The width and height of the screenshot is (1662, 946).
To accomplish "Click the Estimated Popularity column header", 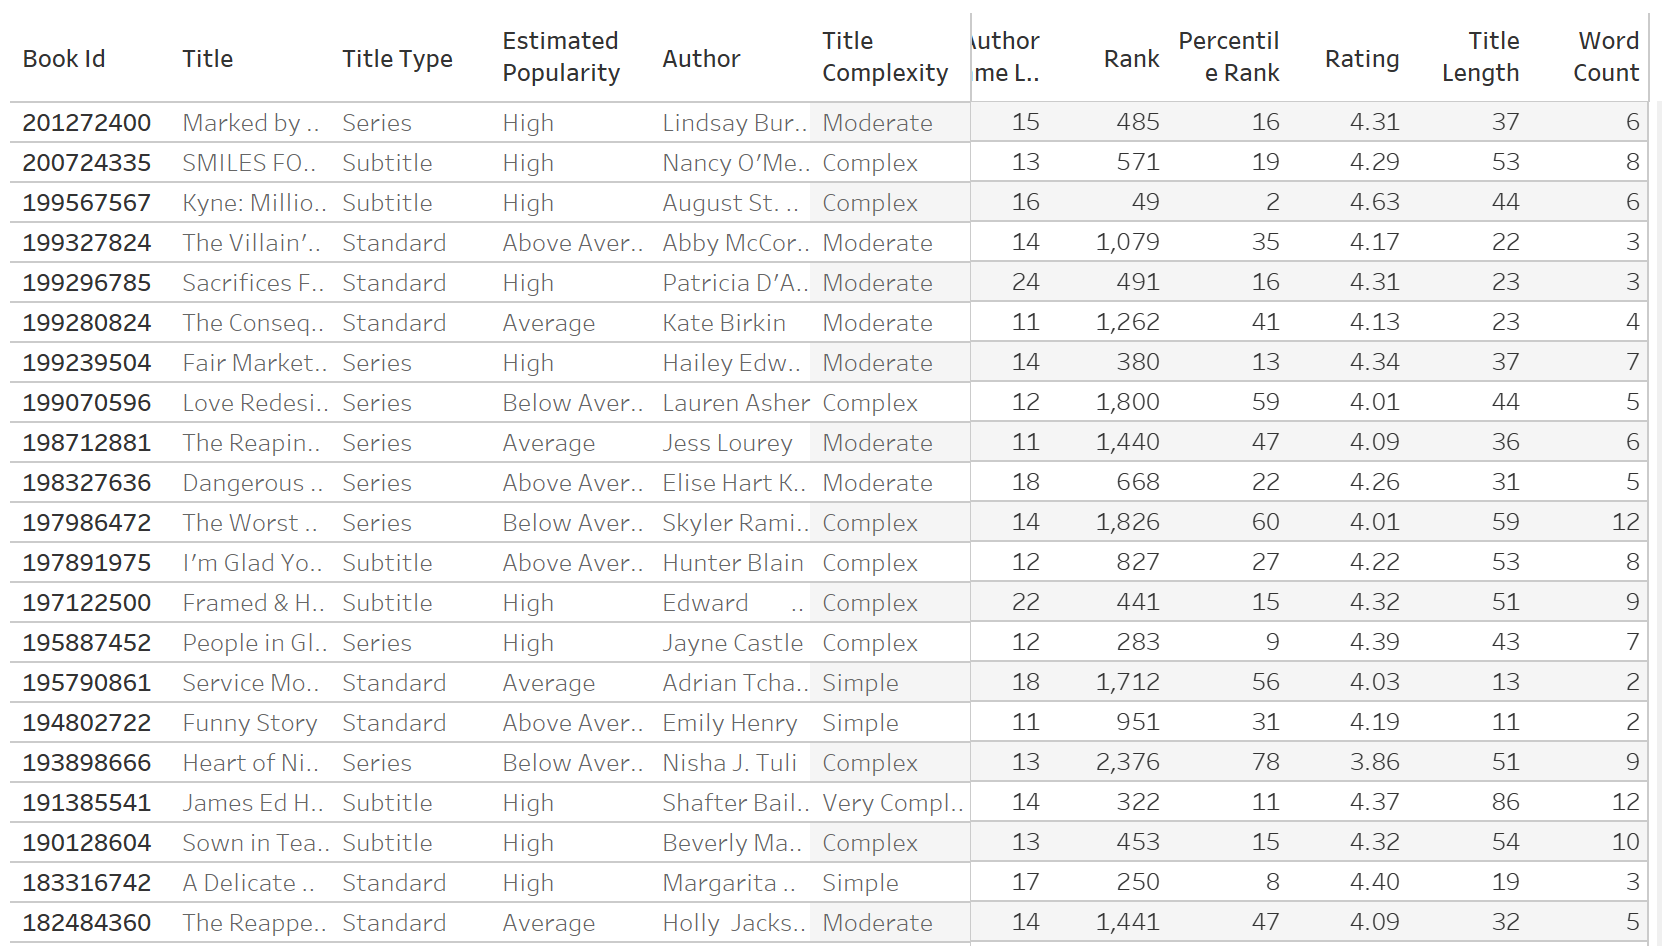I will [561, 57].
